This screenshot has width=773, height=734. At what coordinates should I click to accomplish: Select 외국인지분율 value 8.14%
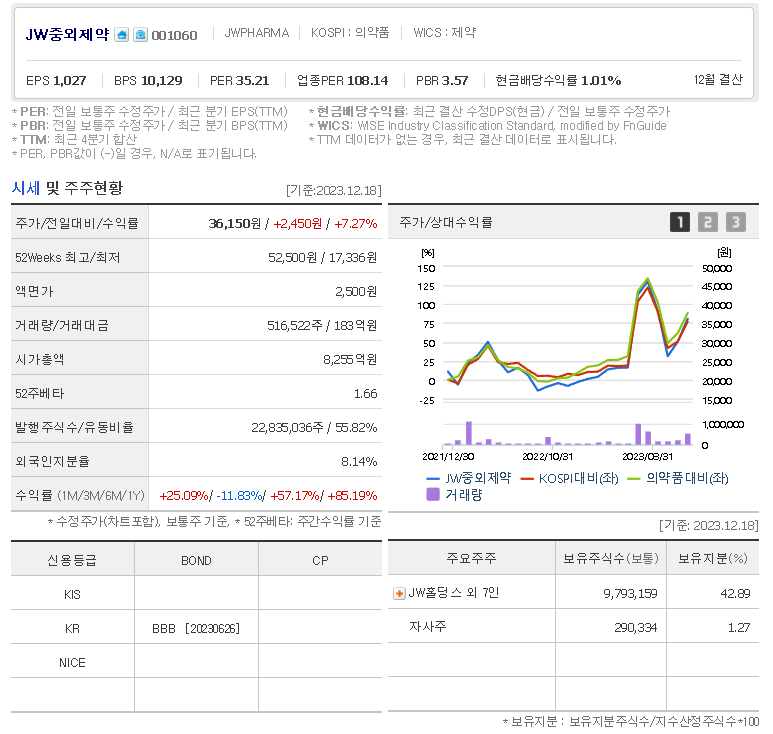[359, 462]
